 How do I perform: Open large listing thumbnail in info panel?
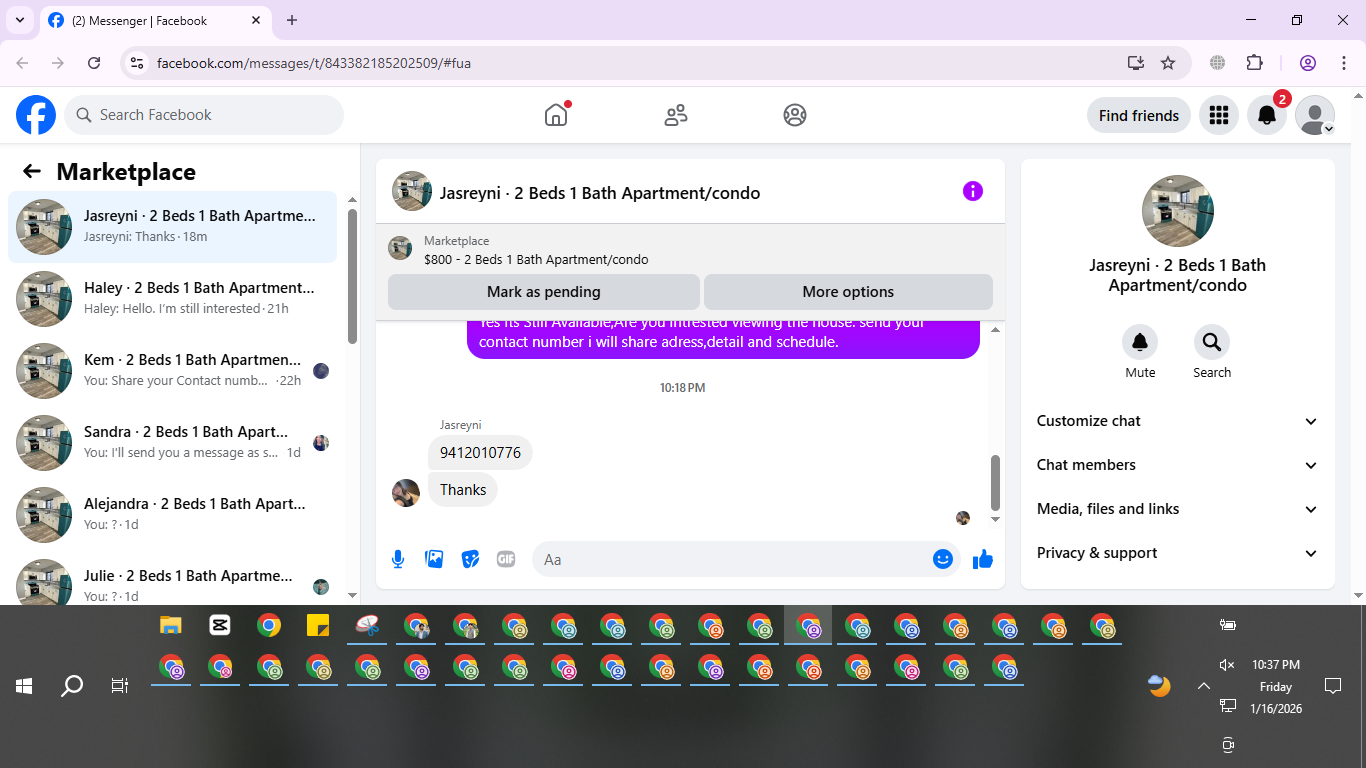[1178, 211]
